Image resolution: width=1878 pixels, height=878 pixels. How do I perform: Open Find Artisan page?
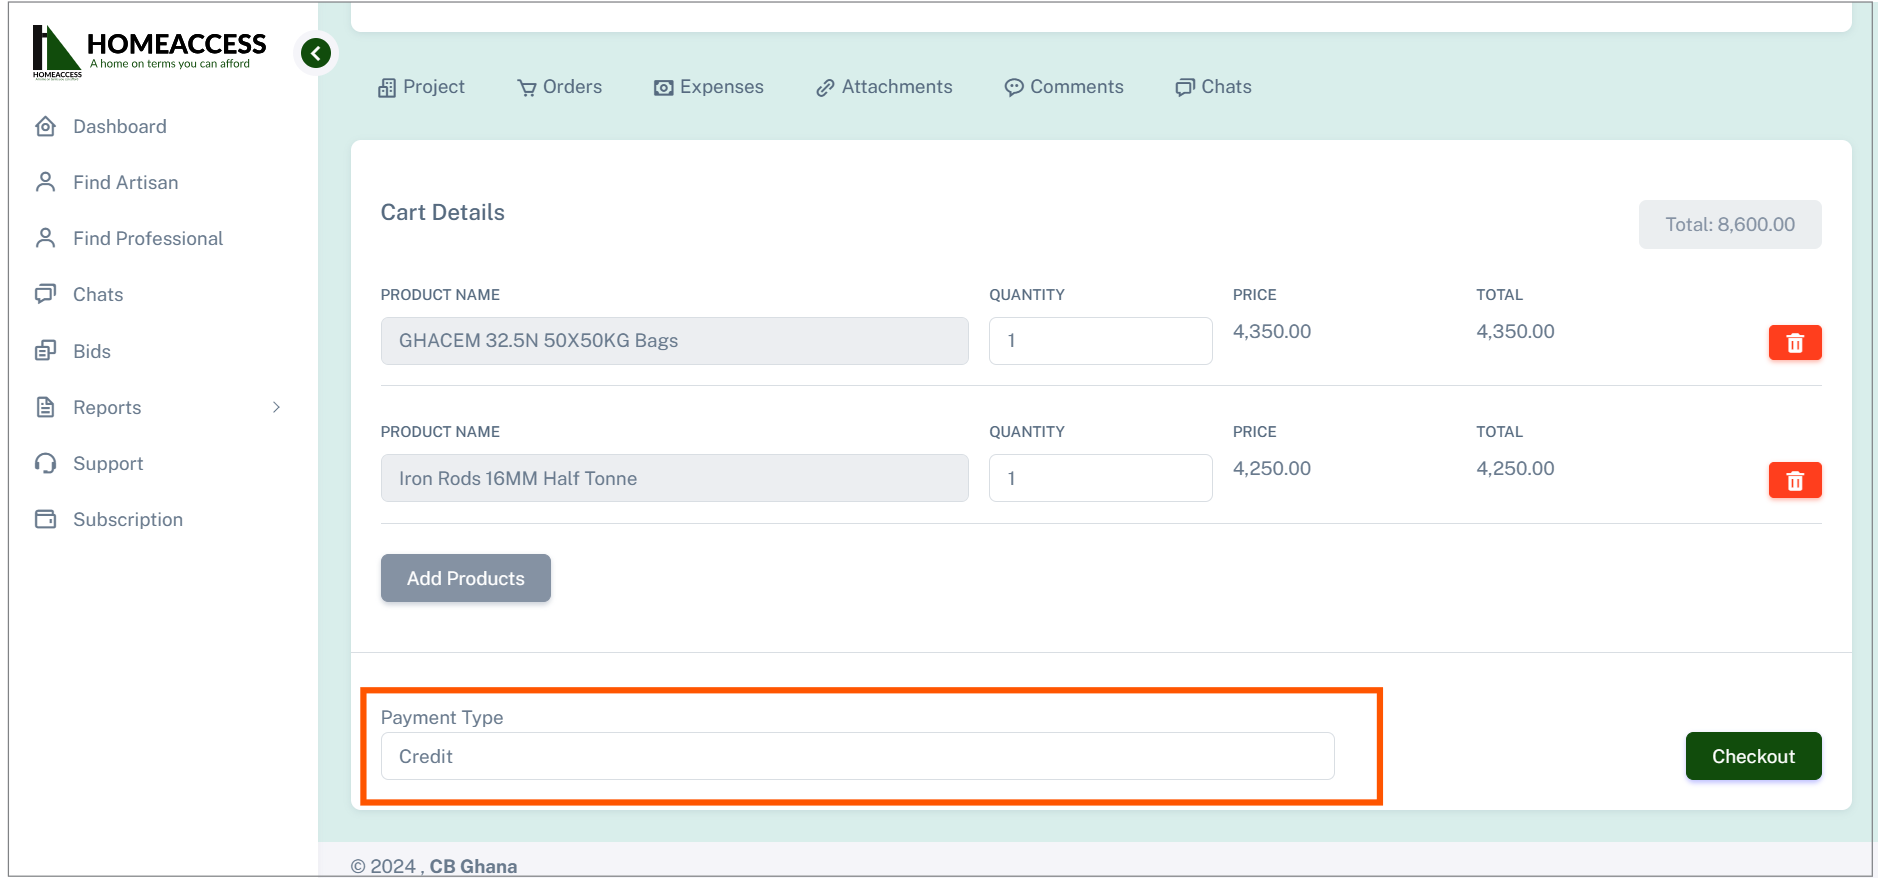point(126,182)
